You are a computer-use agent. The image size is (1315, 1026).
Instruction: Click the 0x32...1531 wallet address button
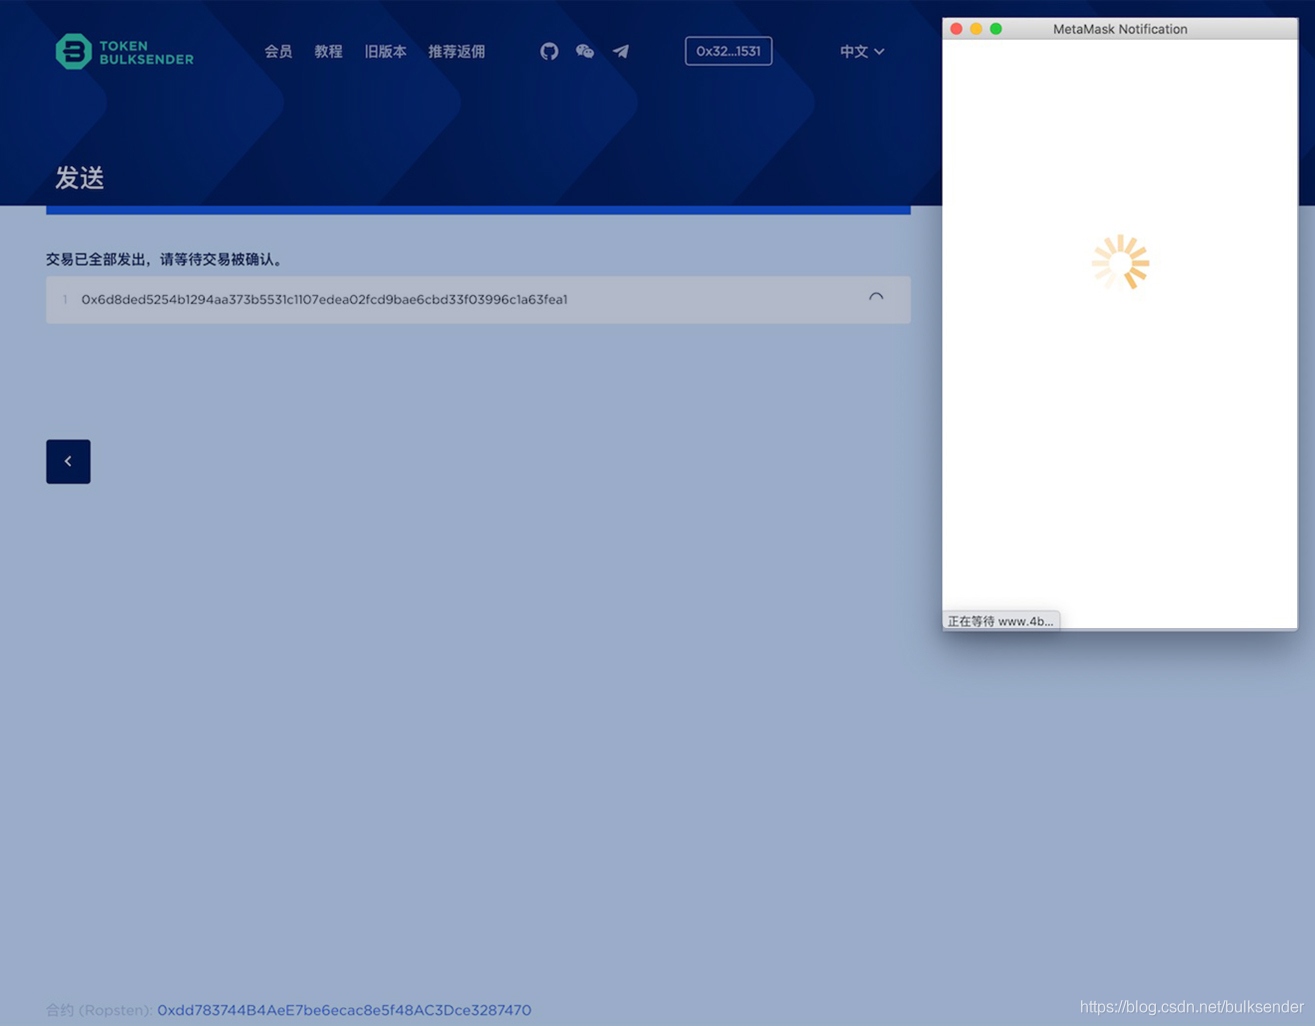pyautogui.click(x=728, y=51)
